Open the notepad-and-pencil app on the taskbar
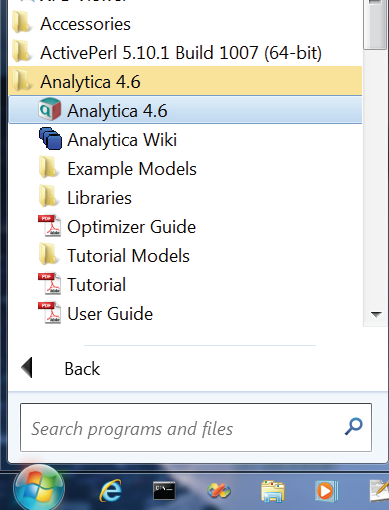The width and height of the screenshot is (389, 510). [379, 490]
